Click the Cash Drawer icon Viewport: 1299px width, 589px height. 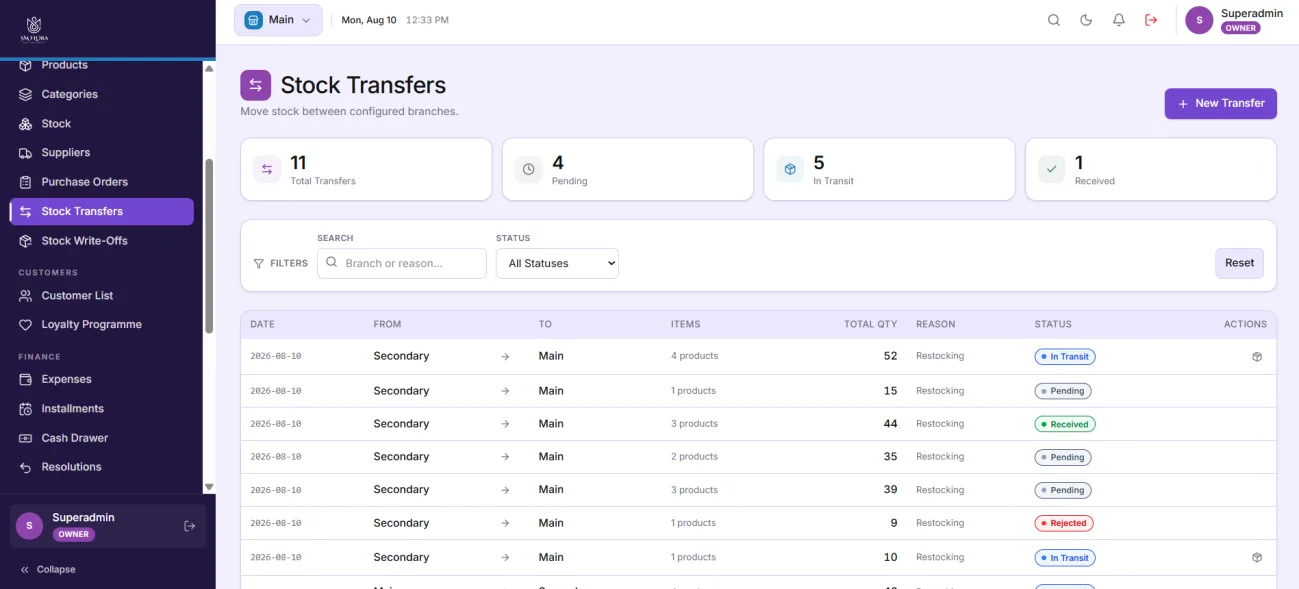coord(26,438)
